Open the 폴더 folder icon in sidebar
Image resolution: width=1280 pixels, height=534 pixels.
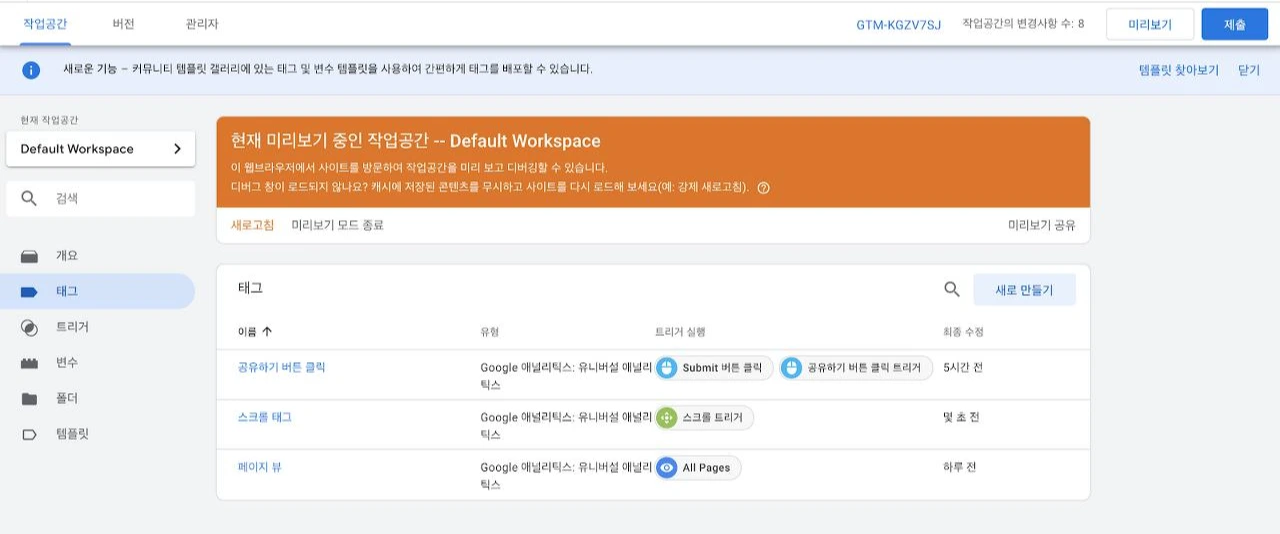click(29, 399)
